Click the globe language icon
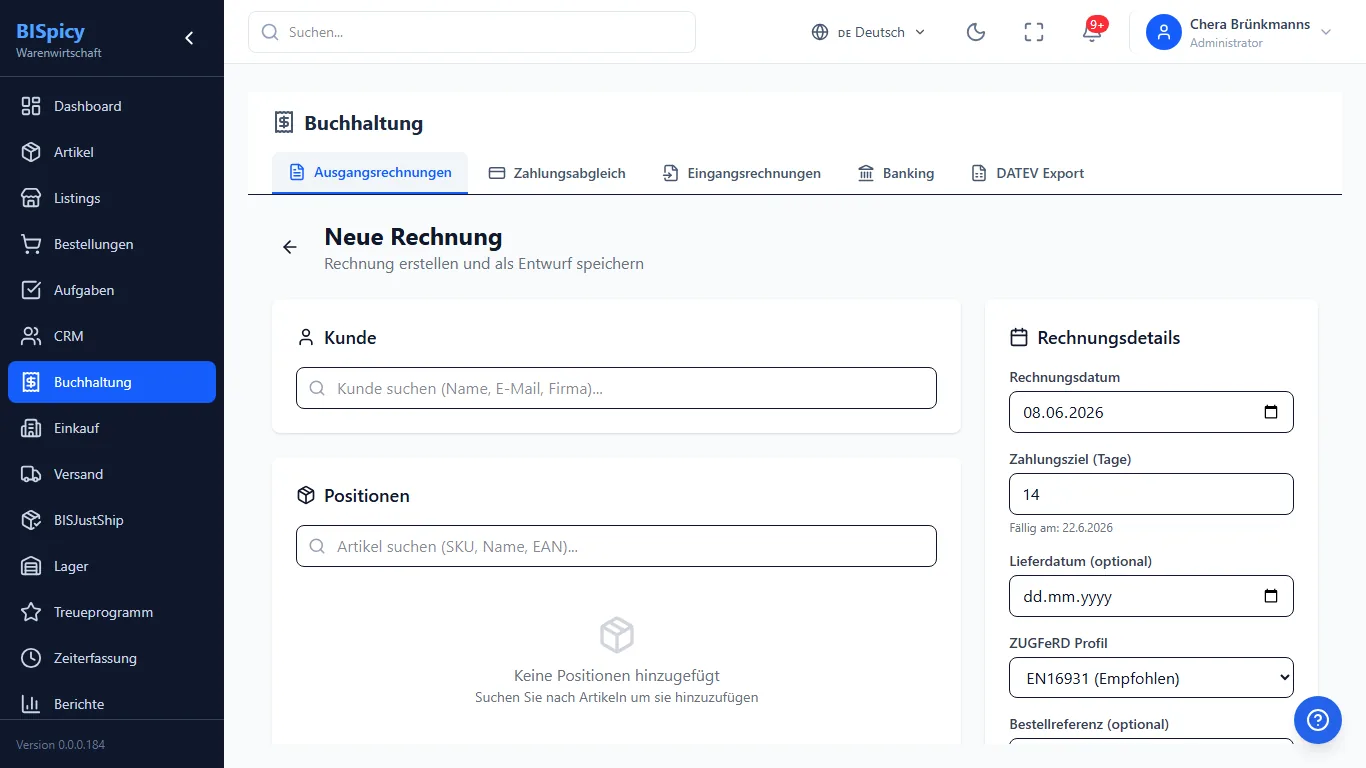The height and width of the screenshot is (768, 1366). tap(820, 32)
